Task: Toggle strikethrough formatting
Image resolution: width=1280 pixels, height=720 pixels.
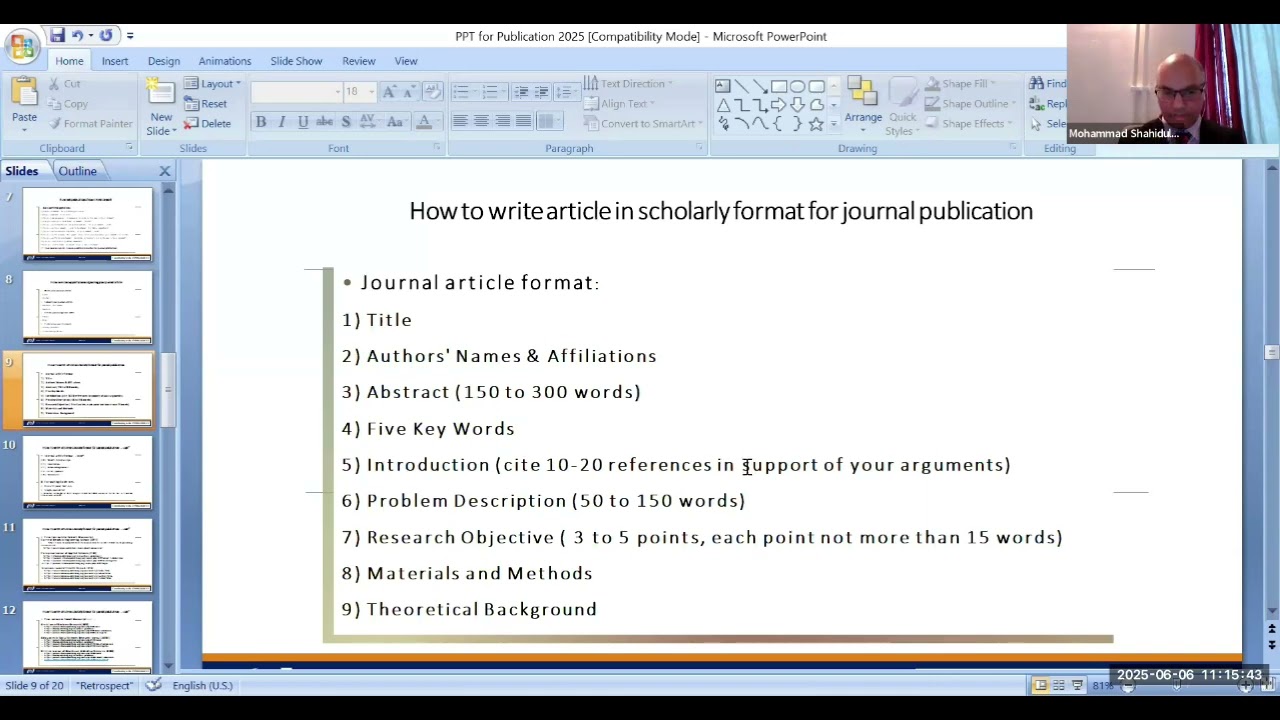Action: point(324,122)
